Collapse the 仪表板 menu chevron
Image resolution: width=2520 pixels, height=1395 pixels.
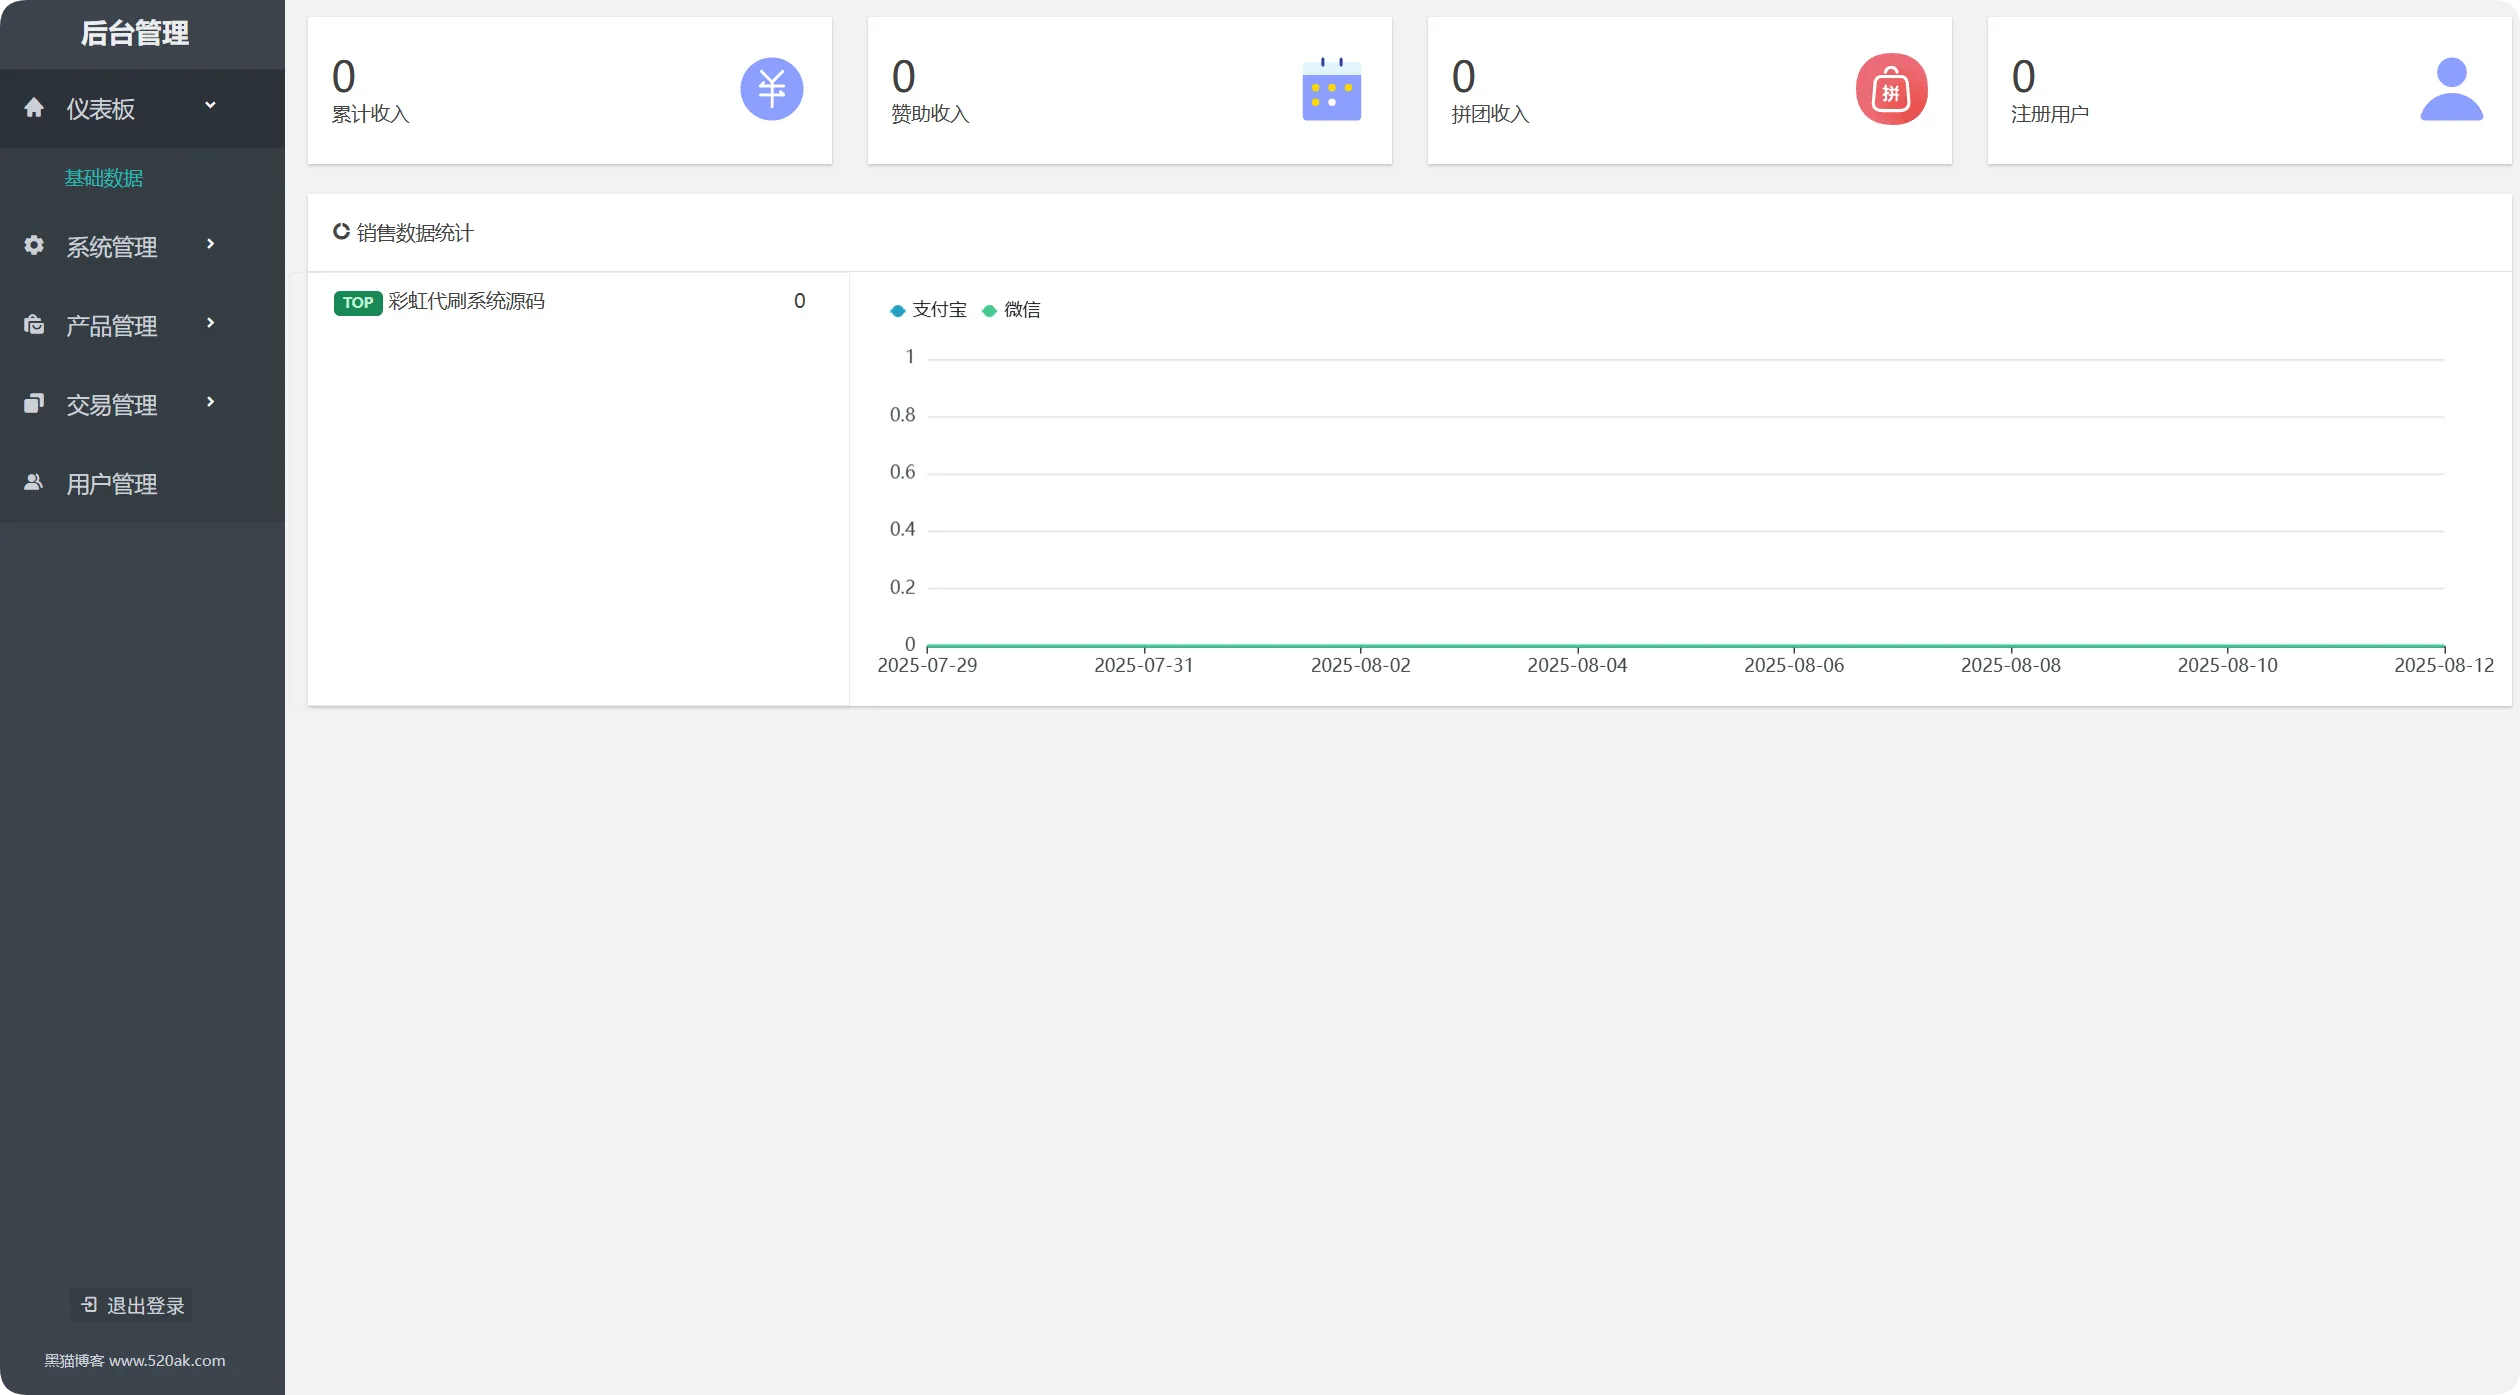(x=210, y=105)
